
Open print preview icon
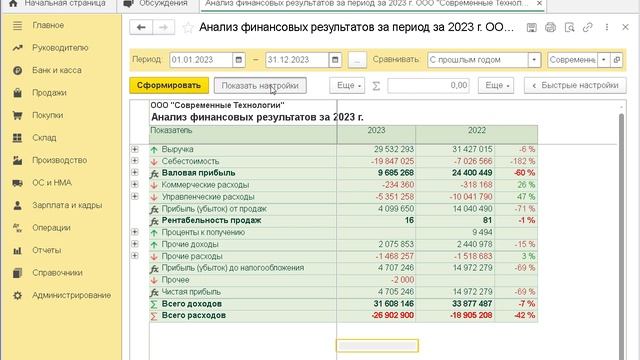(x=569, y=27)
